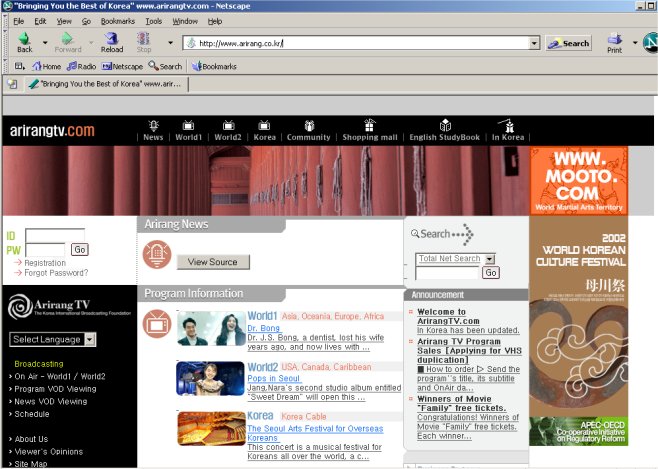
Task: Click the site search Go button
Action: (491, 273)
